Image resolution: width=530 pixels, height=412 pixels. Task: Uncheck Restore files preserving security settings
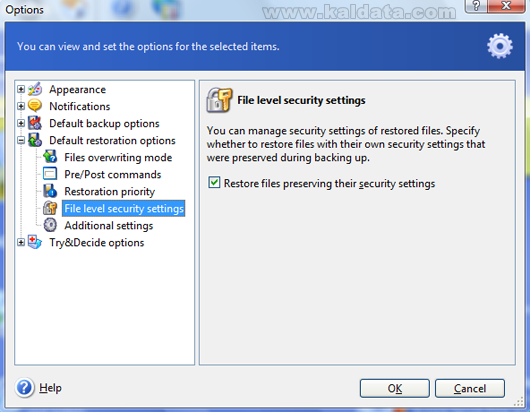click(214, 183)
